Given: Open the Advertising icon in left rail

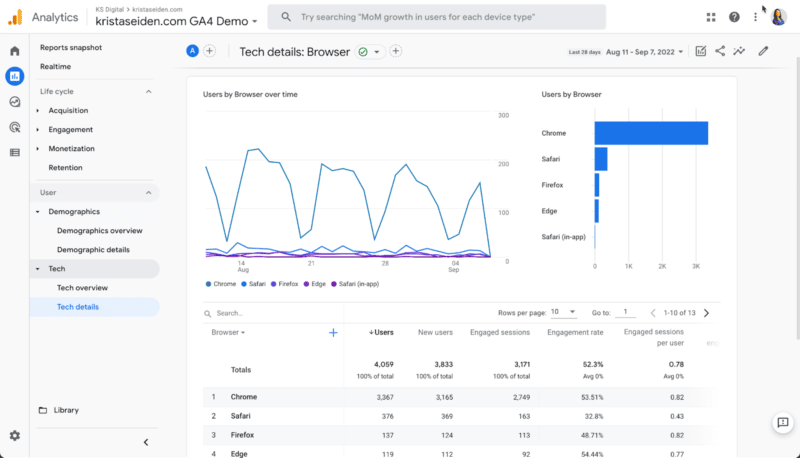Looking at the screenshot, I should coord(14,127).
